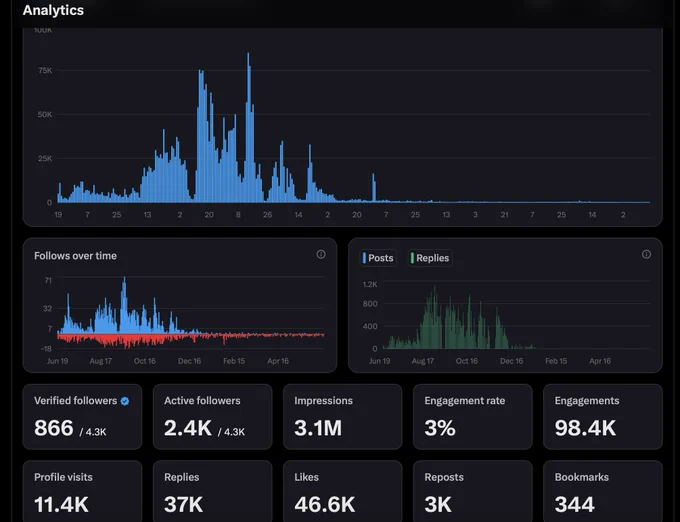Select the Engagement rate metric card
The width and height of the screenshot is (680, 522).
click(473, 417)
